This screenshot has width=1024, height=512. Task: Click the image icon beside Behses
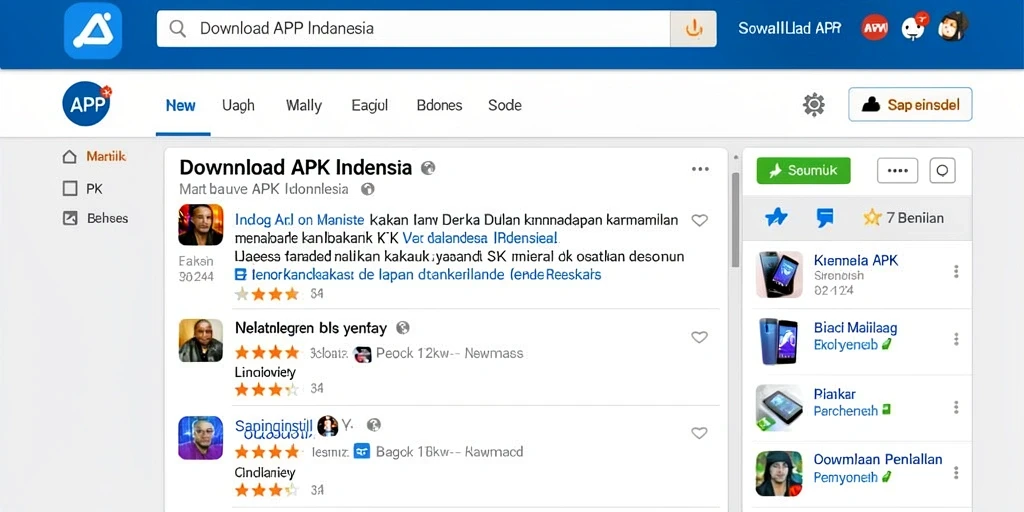tap(70, 218)
